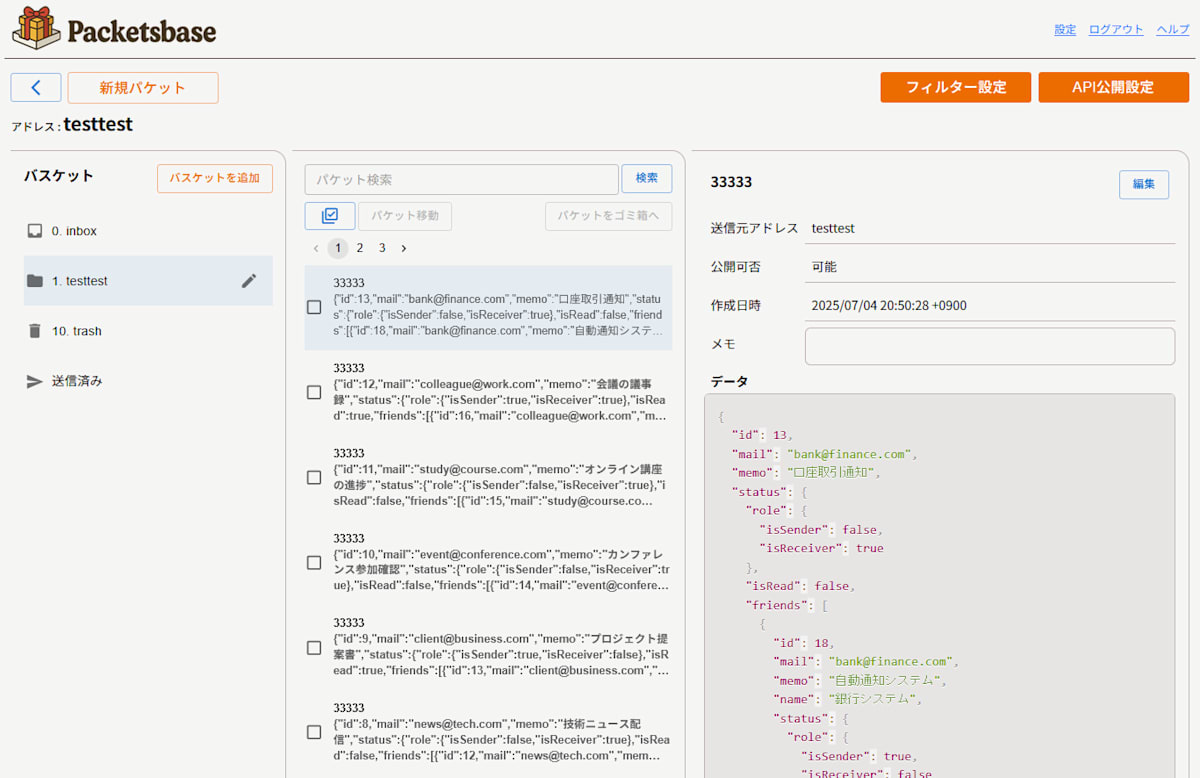The image size is (1200, 778).
Task: Open the packet containing カンファレンス参加確認 memo
Action: pos(489,562)
